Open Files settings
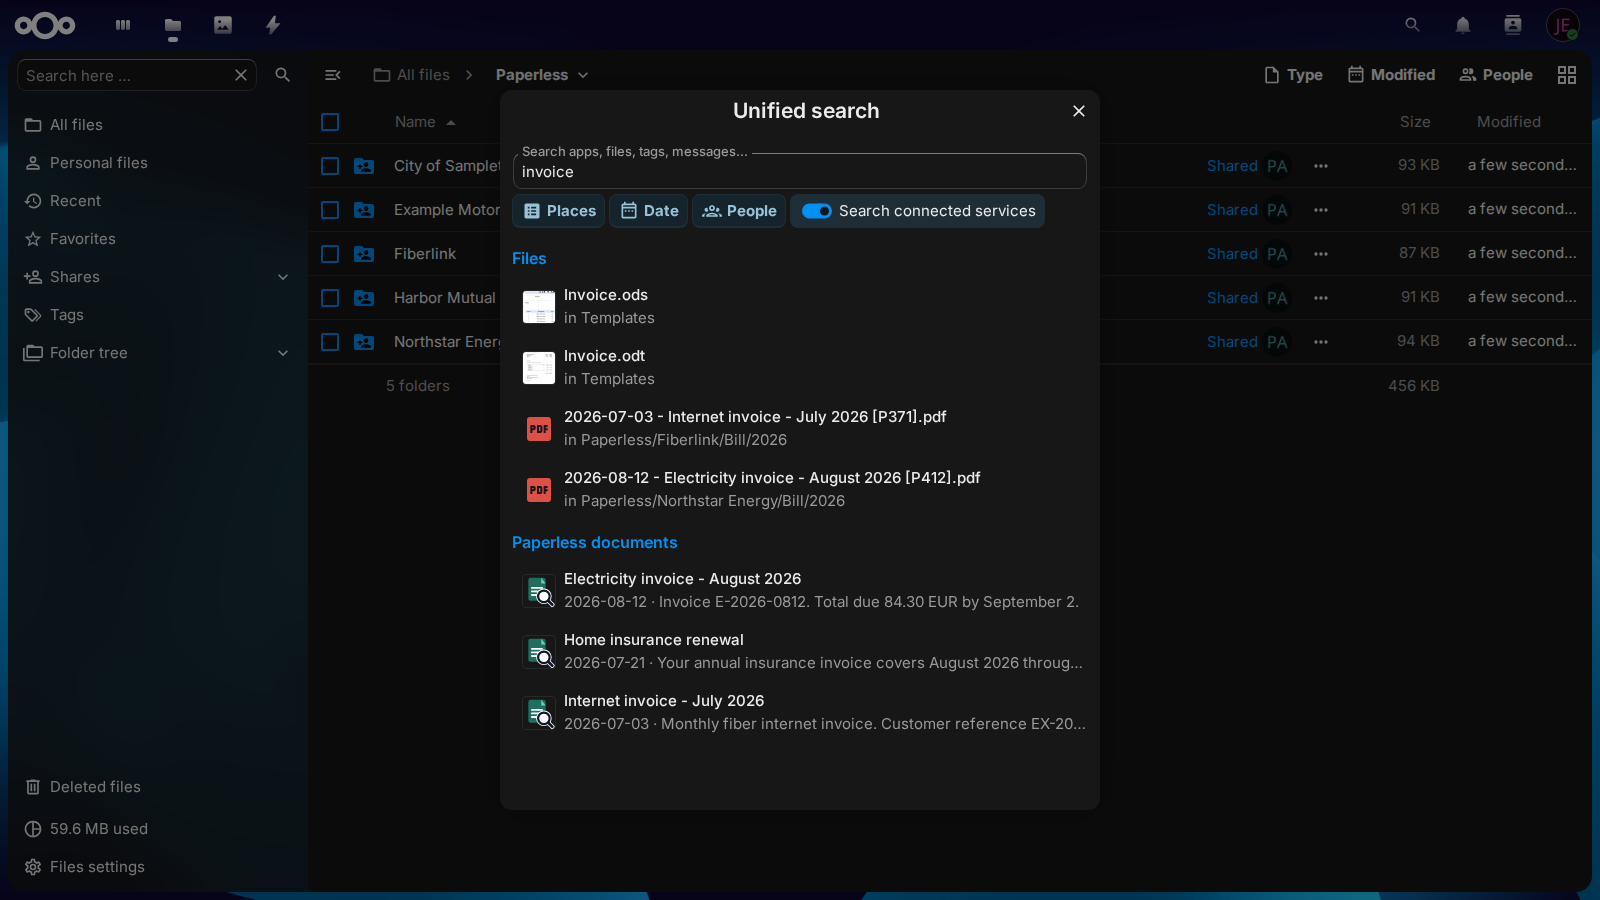The width and height of the screenshot is (1600, 900). coord(157,867)
